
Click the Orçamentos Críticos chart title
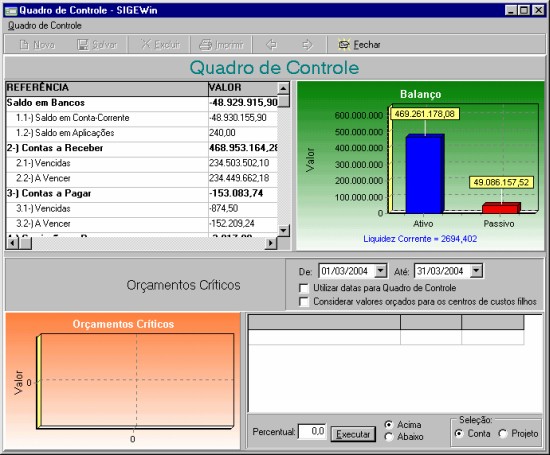point(123,324)
